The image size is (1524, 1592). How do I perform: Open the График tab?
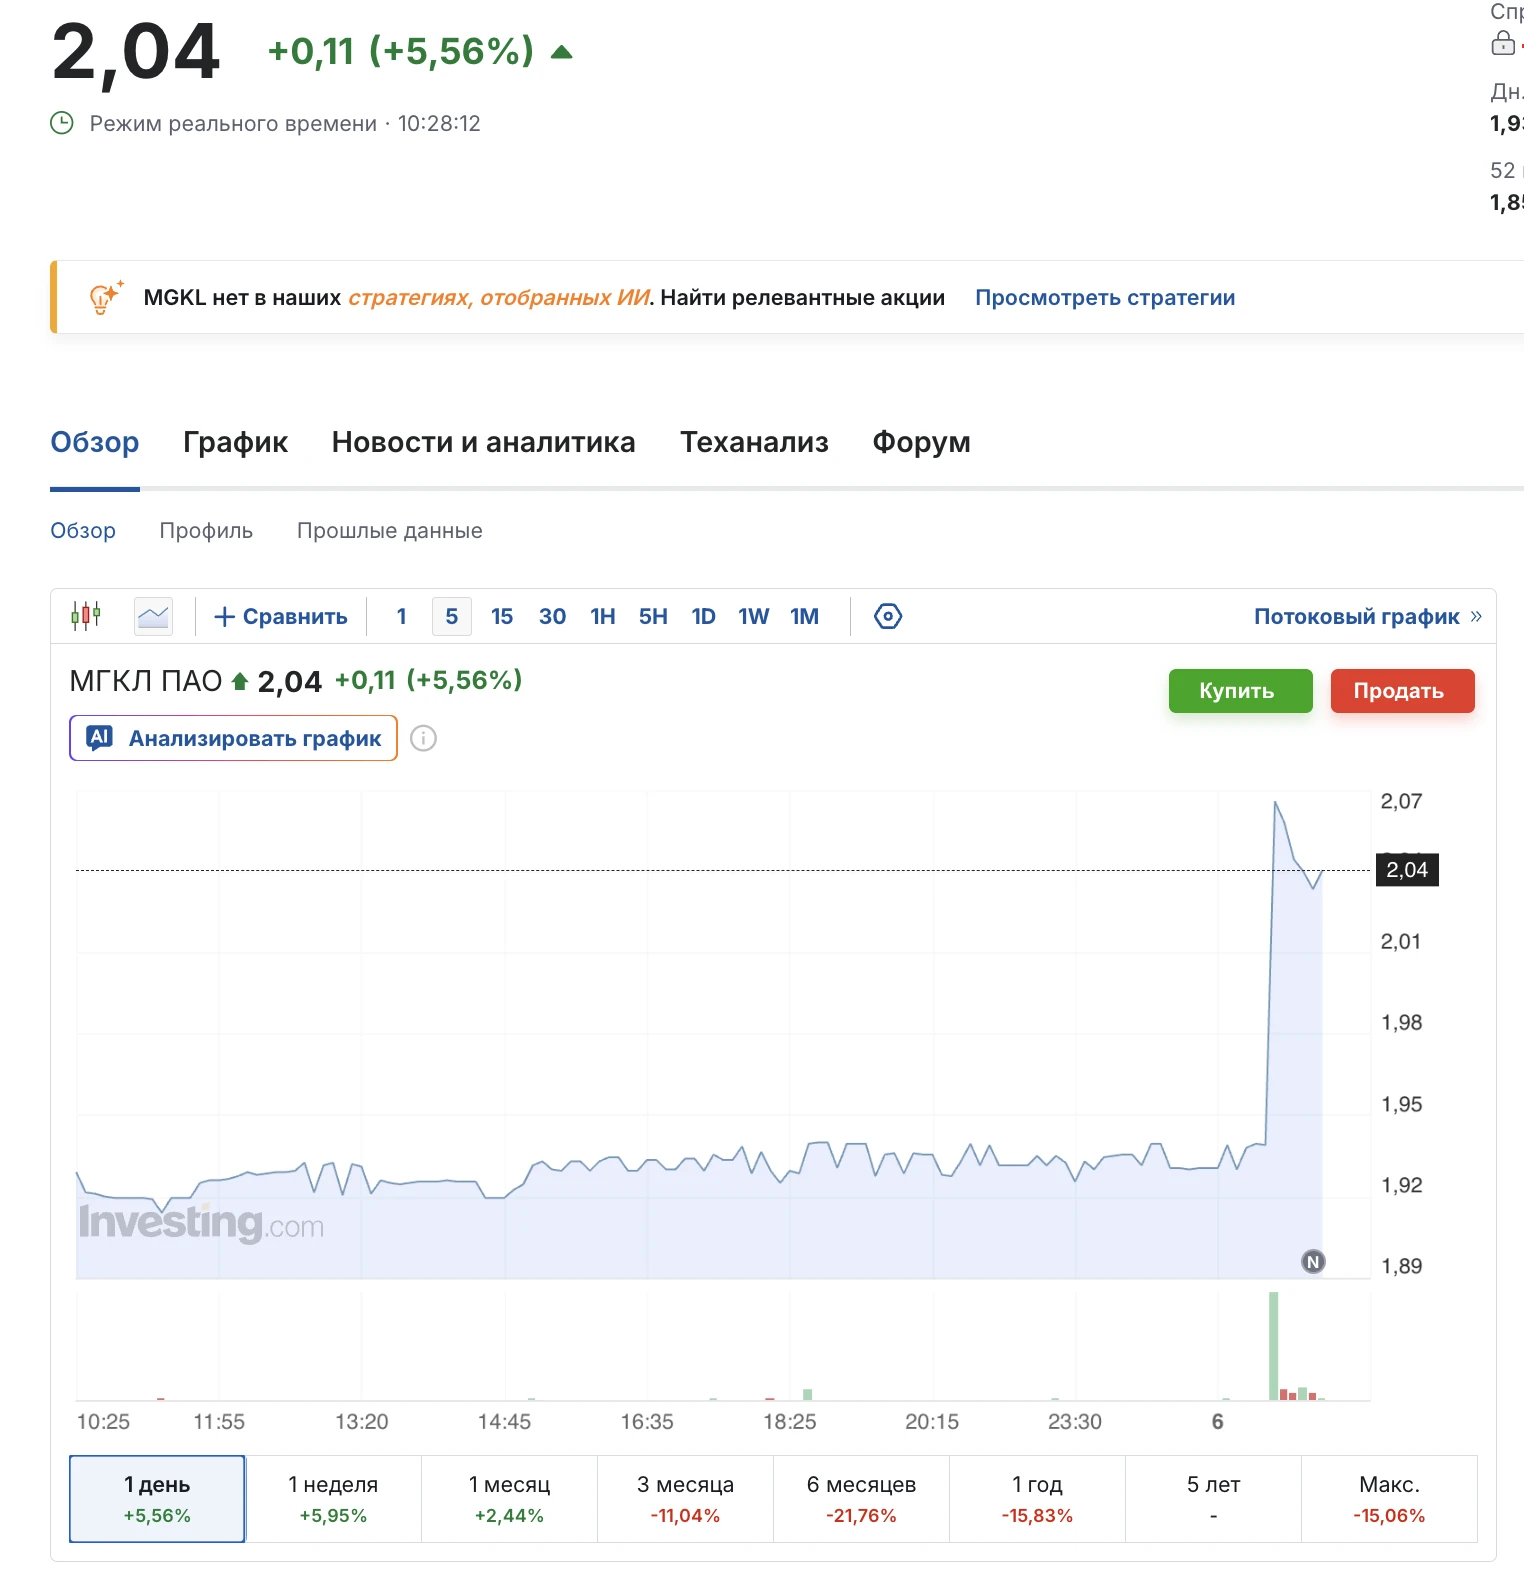tap(236, 442)
